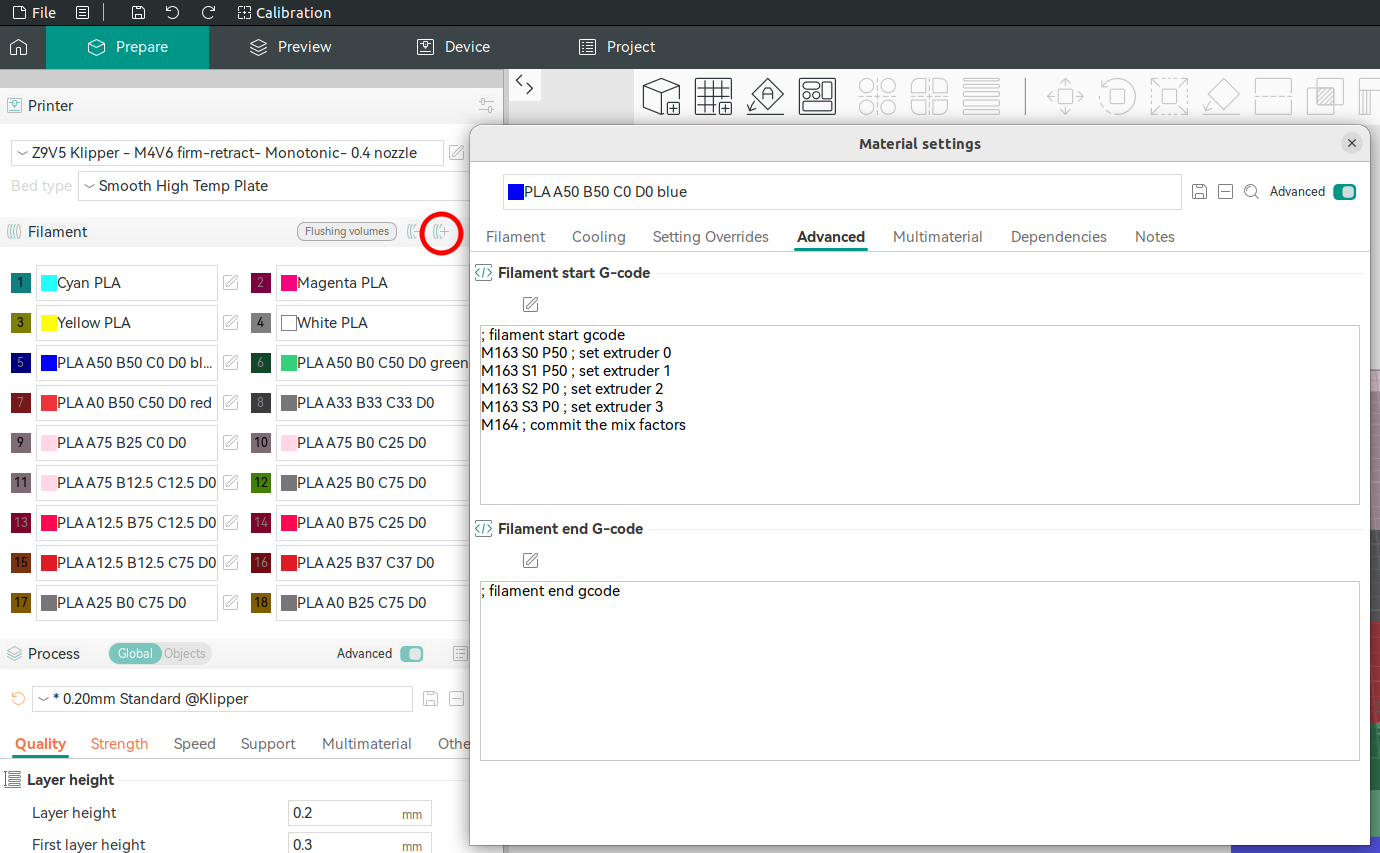Open compare presets icon in Process header
Image resolution: width=1380 pixels, height=853 pixels.
[460, 654]
